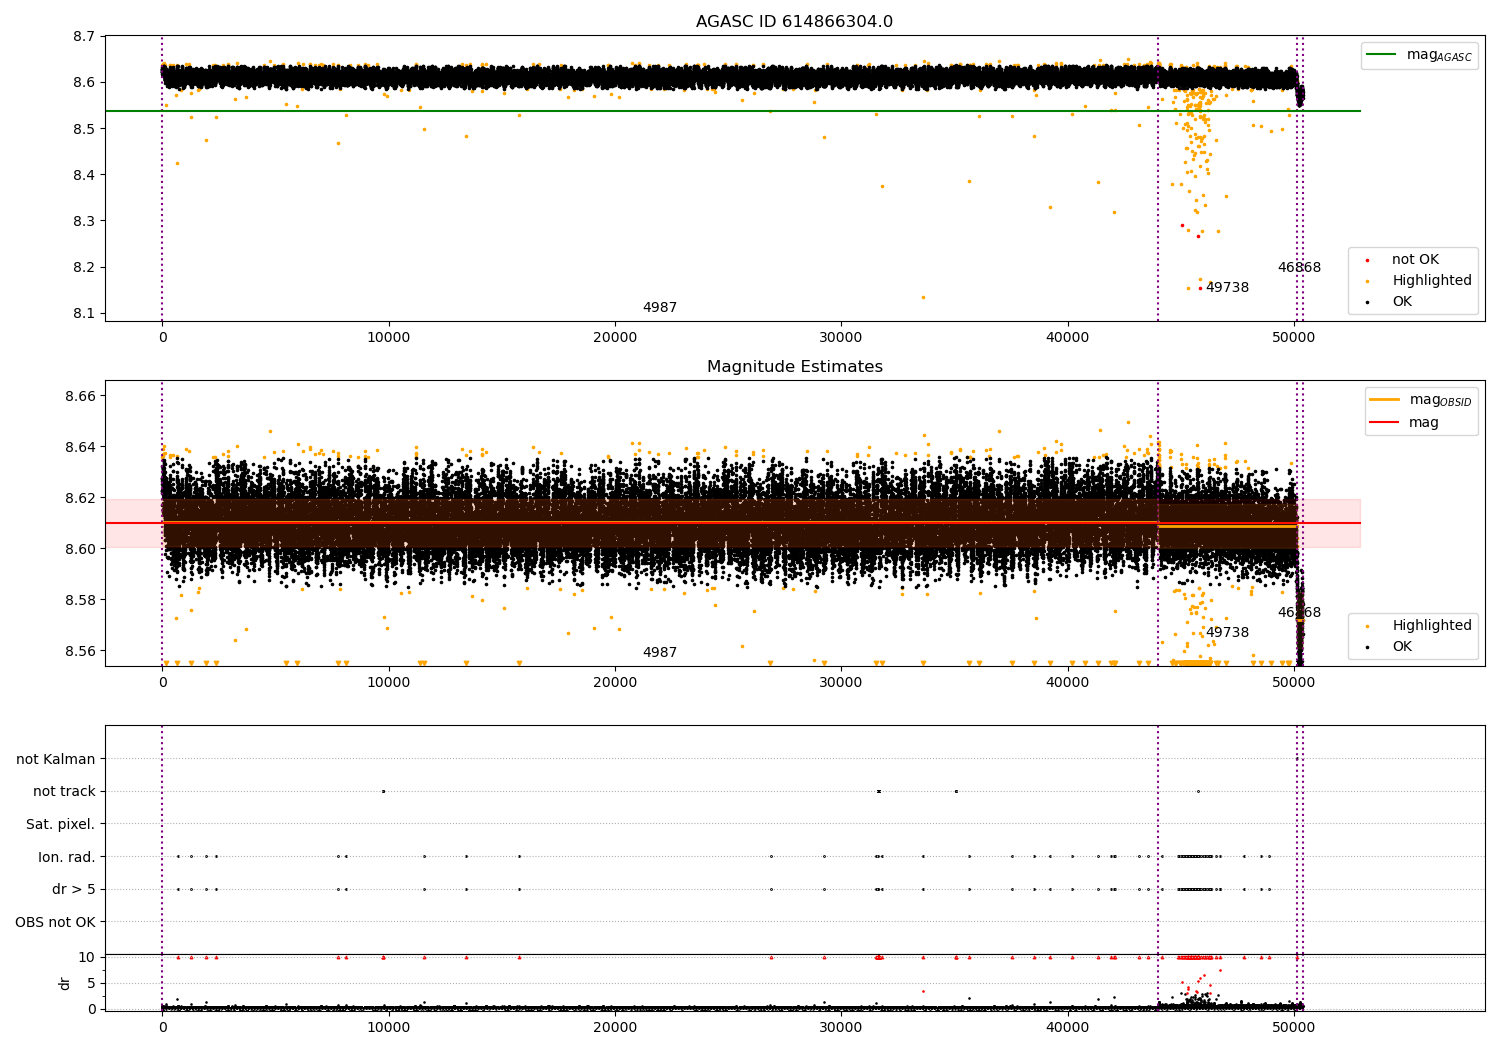Click the "8.3" y-axis tick label

click(85, 221)
